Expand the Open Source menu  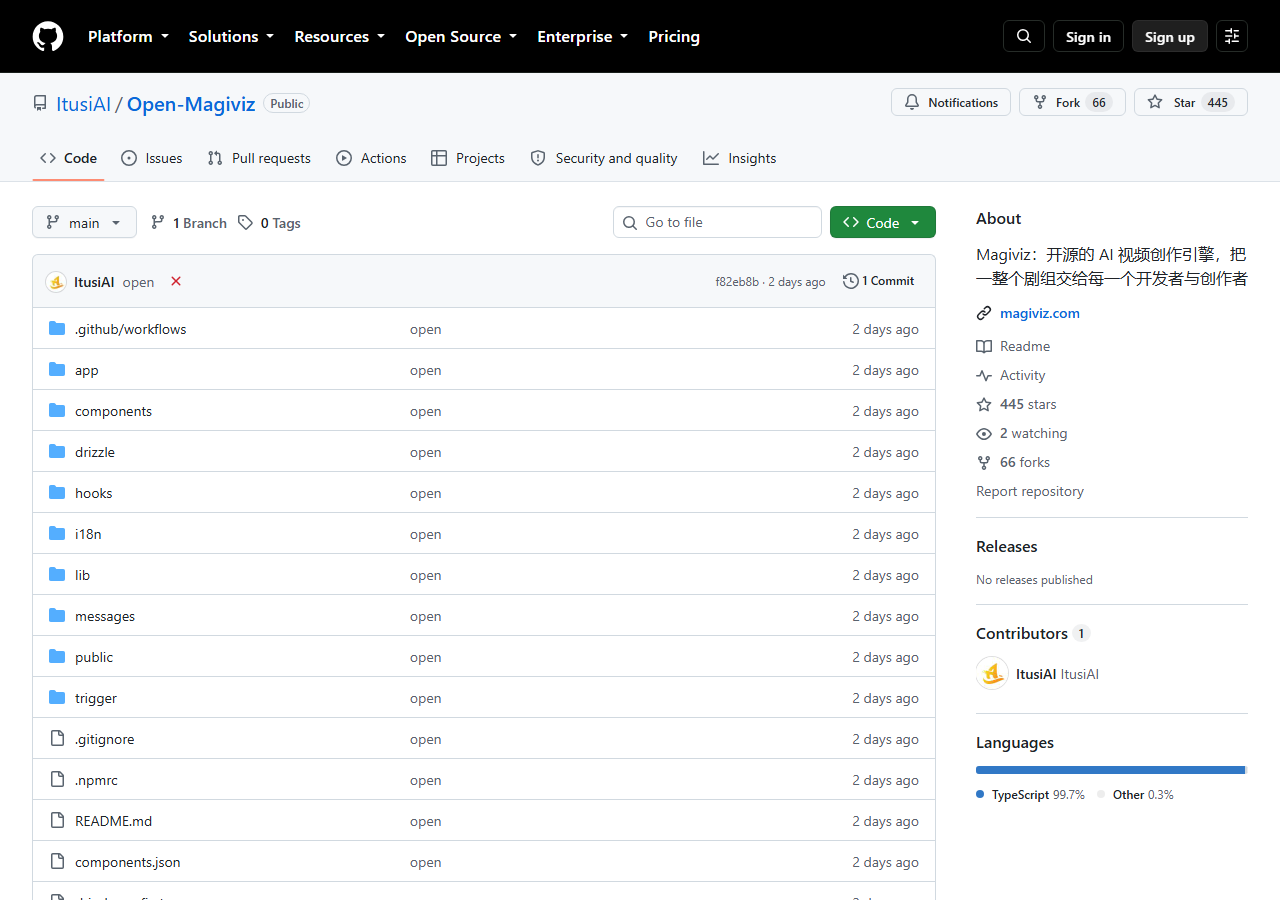click(461, 37)
